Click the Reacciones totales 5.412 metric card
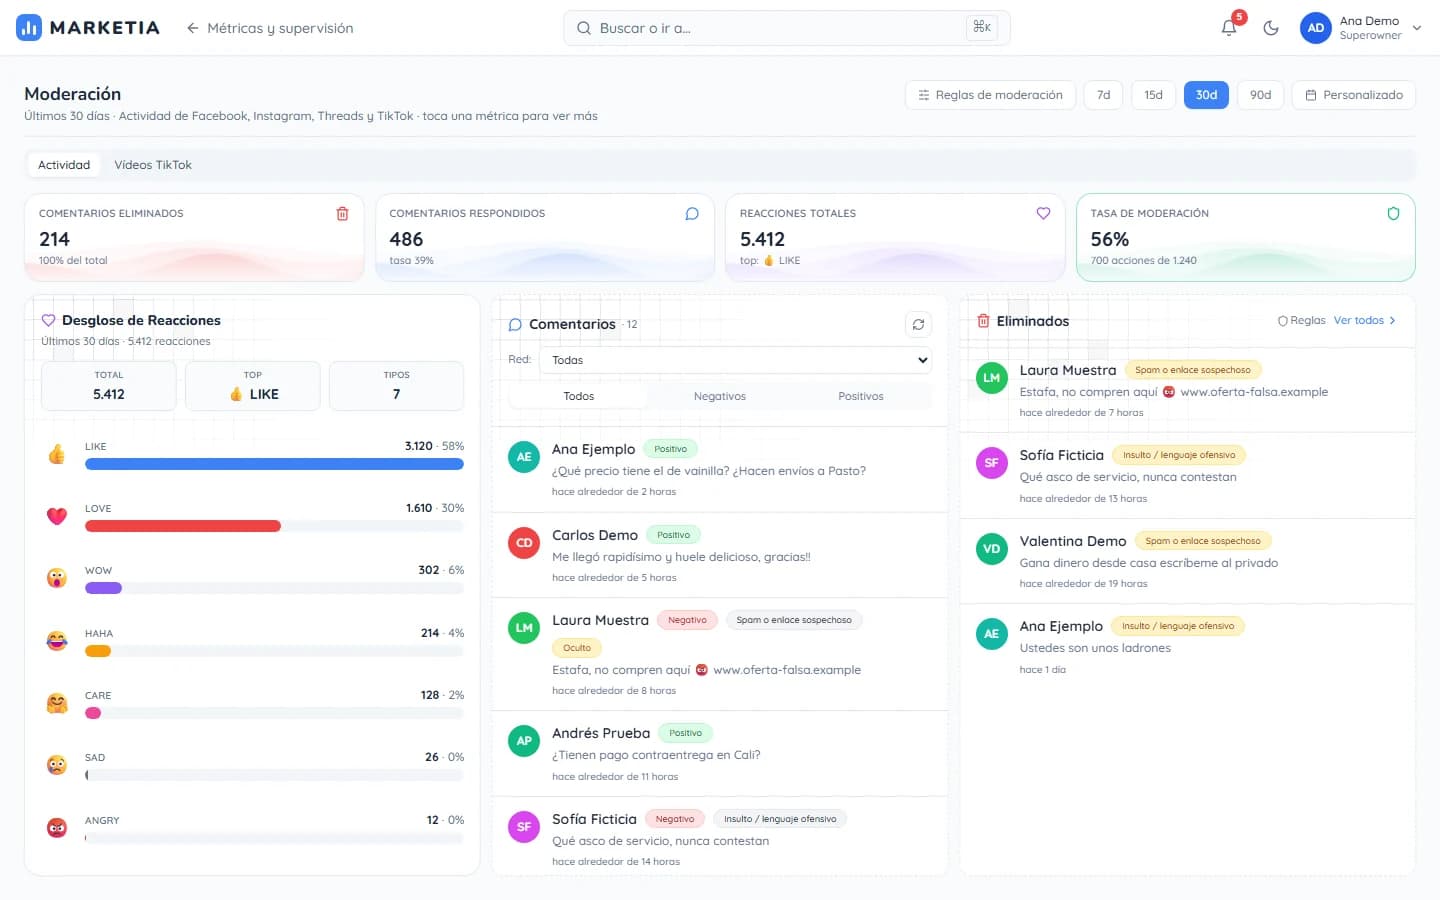 pos(895,238)
